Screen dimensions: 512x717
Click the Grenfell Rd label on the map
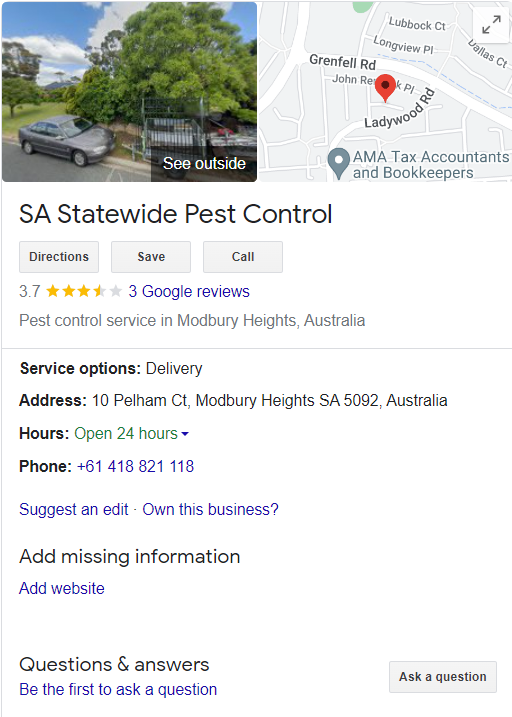(342, 61)
